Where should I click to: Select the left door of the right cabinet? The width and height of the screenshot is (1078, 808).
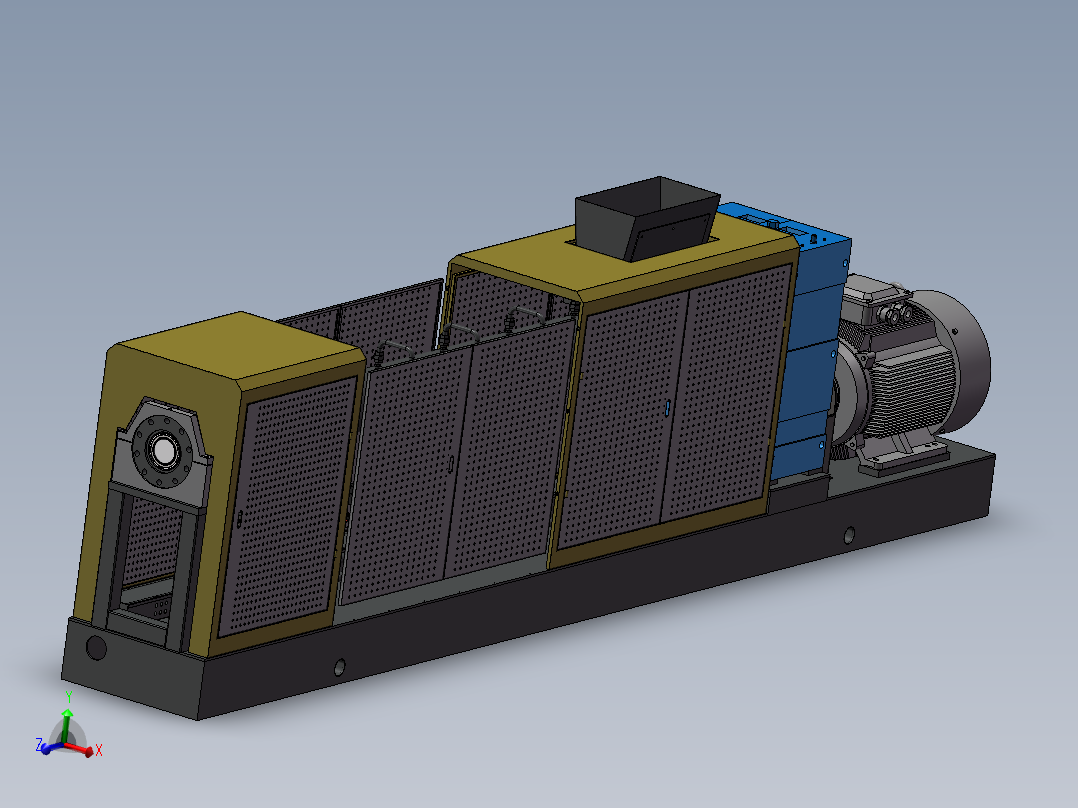point(622,419)
